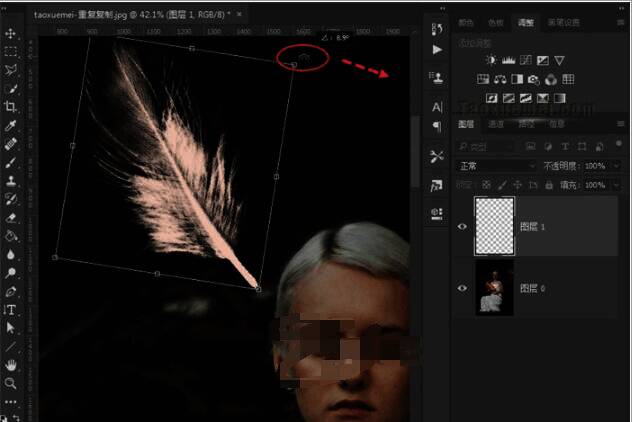Open the blend mode dropdown 正常

coord(495,166)
